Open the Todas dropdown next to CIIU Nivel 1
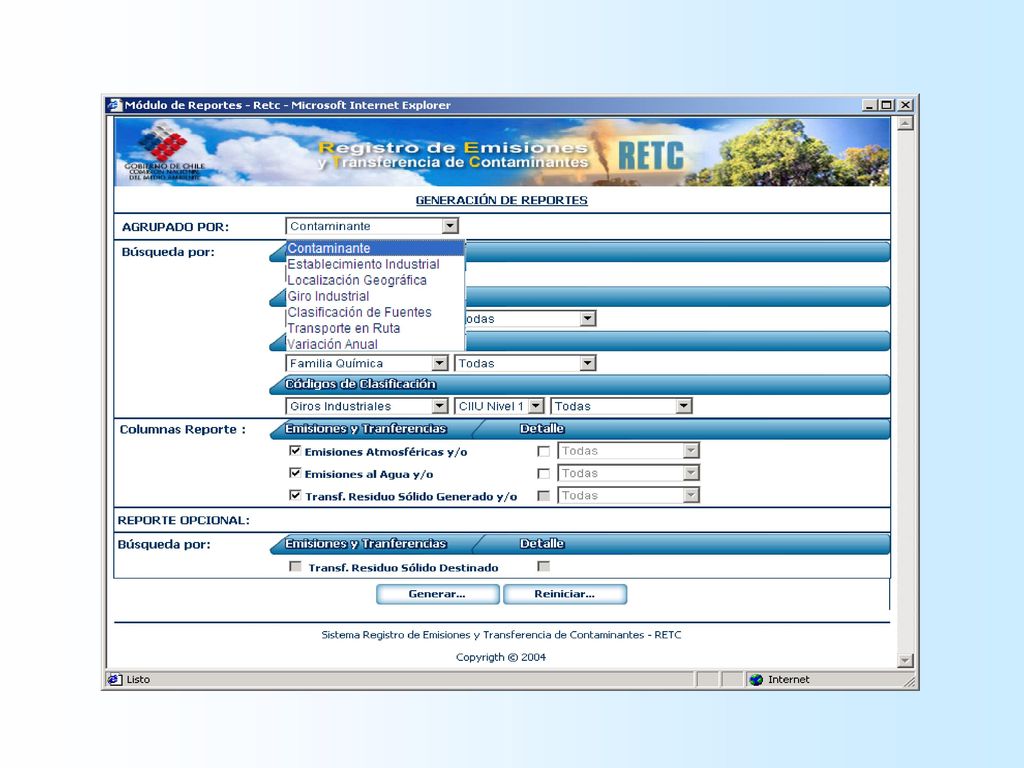Image resolution: width=1024 pixels, height=768 pixels. coord(621,406)
